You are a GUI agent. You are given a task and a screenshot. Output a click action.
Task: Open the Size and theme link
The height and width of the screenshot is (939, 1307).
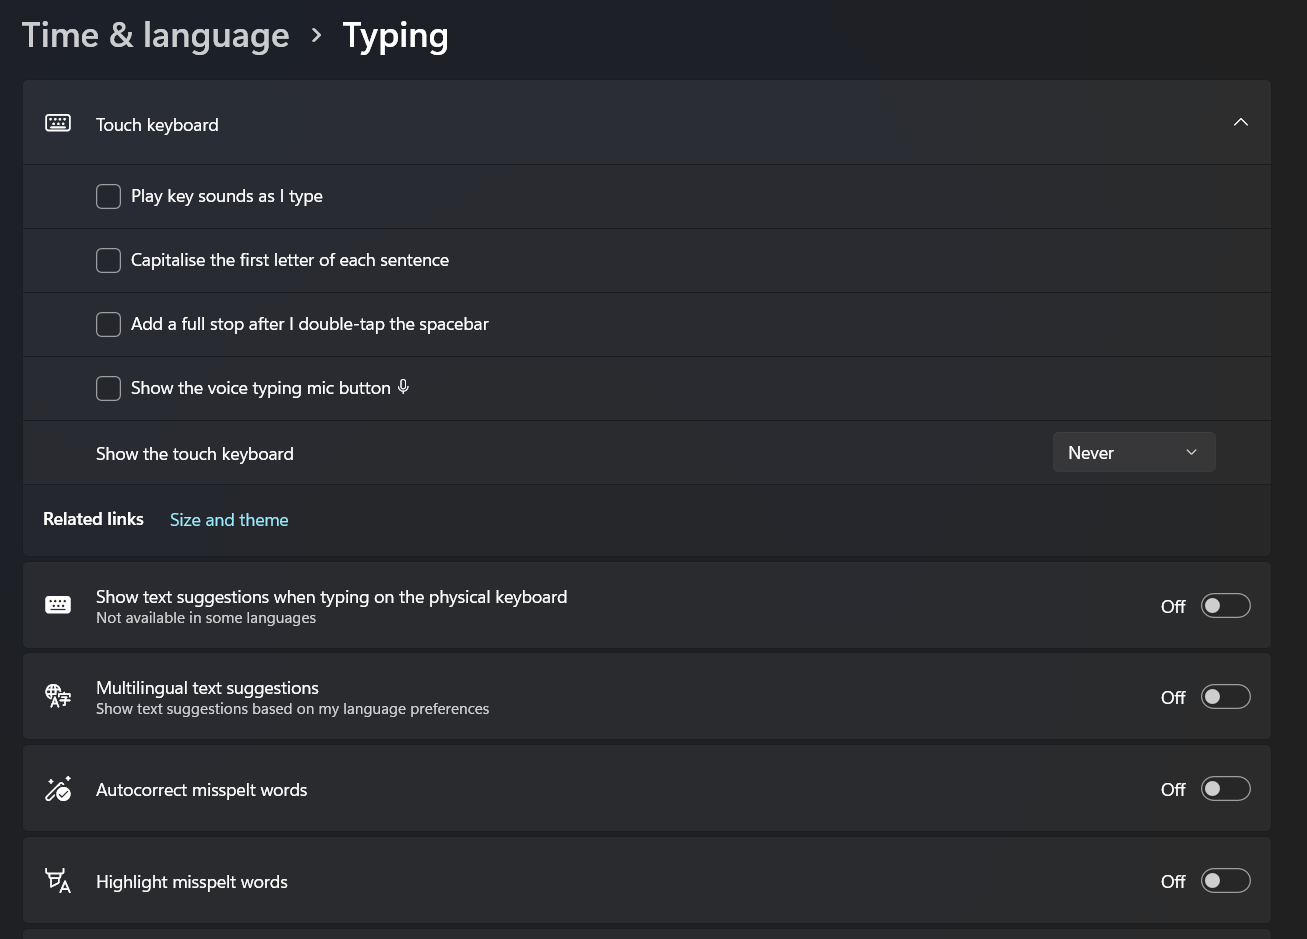click(x=229, y=520)
